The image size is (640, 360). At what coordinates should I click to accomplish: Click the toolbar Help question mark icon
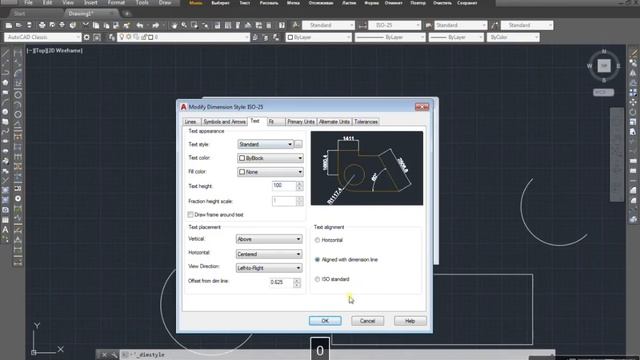(x=282, y=25)
